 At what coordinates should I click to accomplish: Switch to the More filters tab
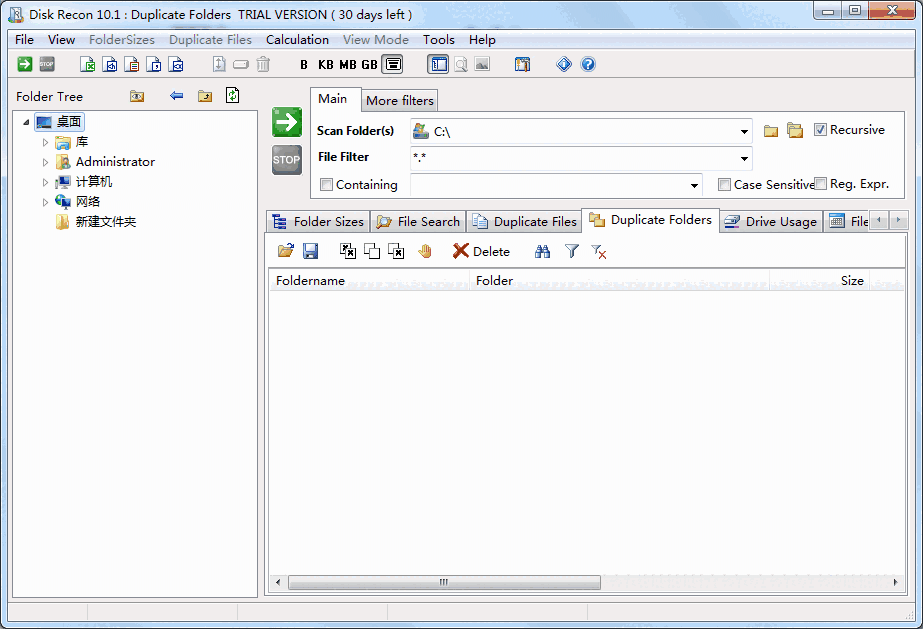[399, 100]
